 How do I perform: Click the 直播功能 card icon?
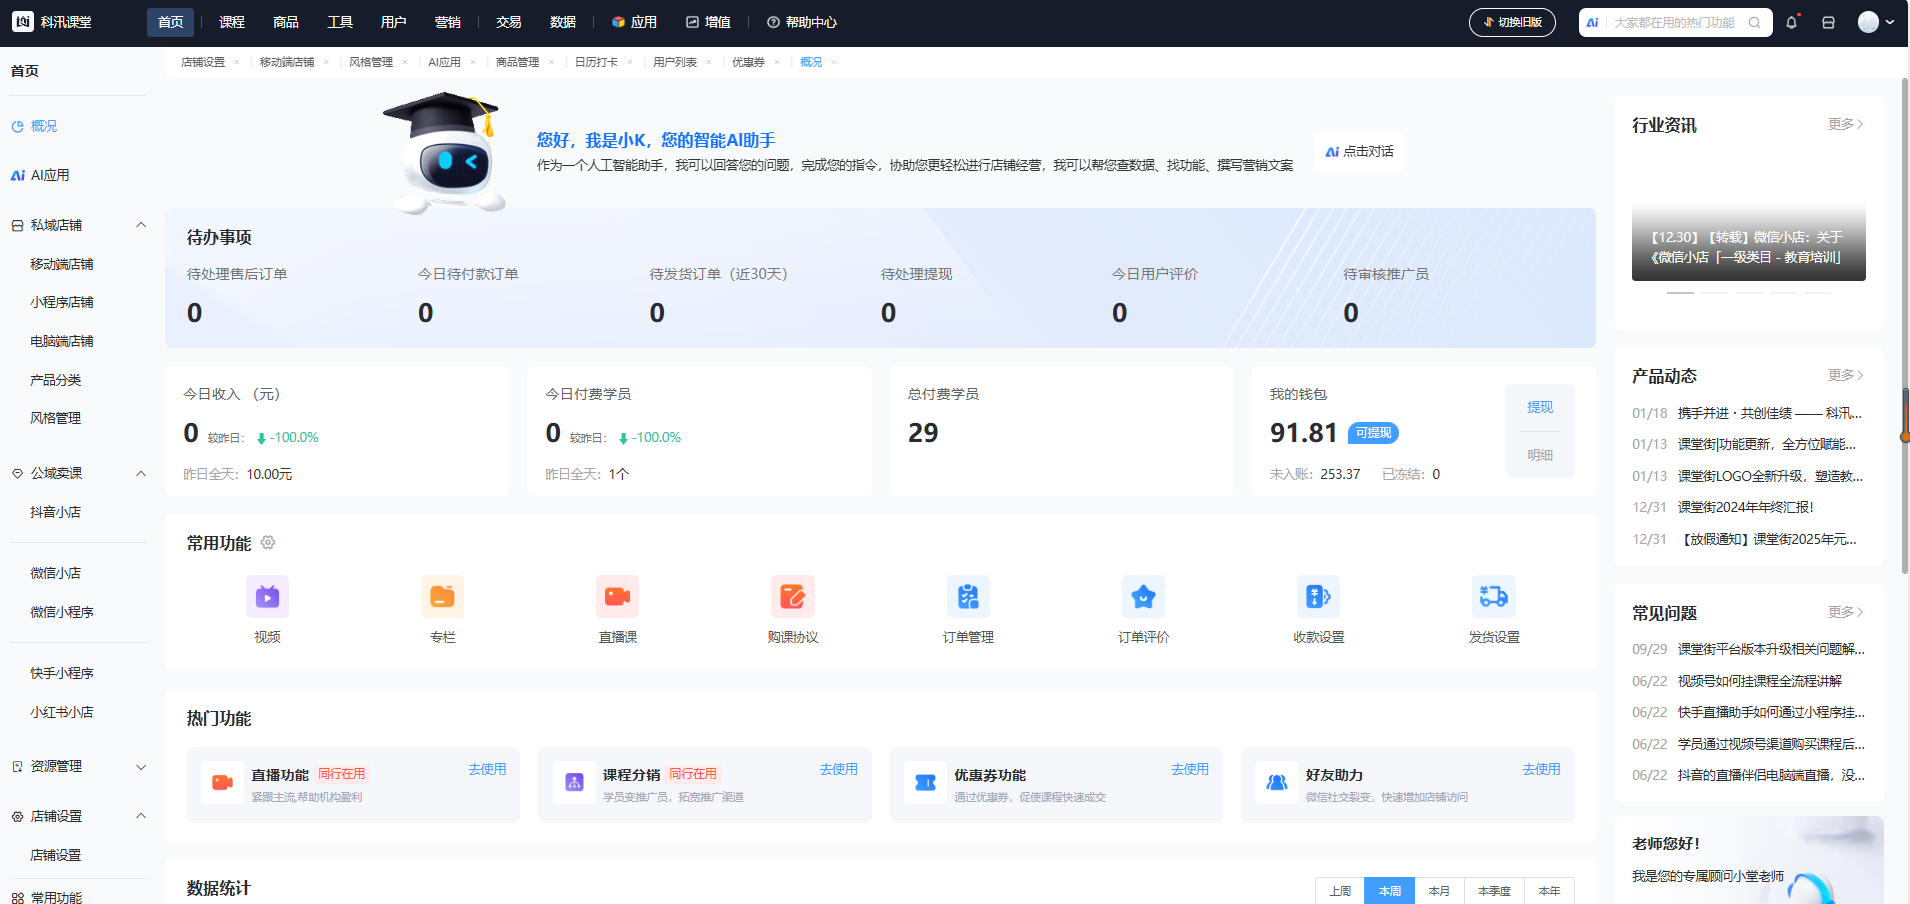(x=222, y=782)
